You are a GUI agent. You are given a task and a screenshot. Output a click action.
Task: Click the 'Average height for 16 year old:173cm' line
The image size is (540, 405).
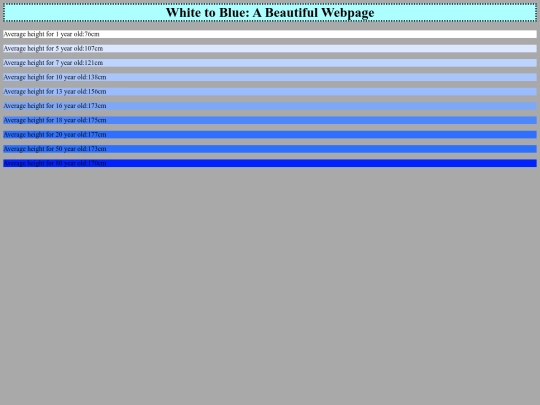(x=270, y=106)
